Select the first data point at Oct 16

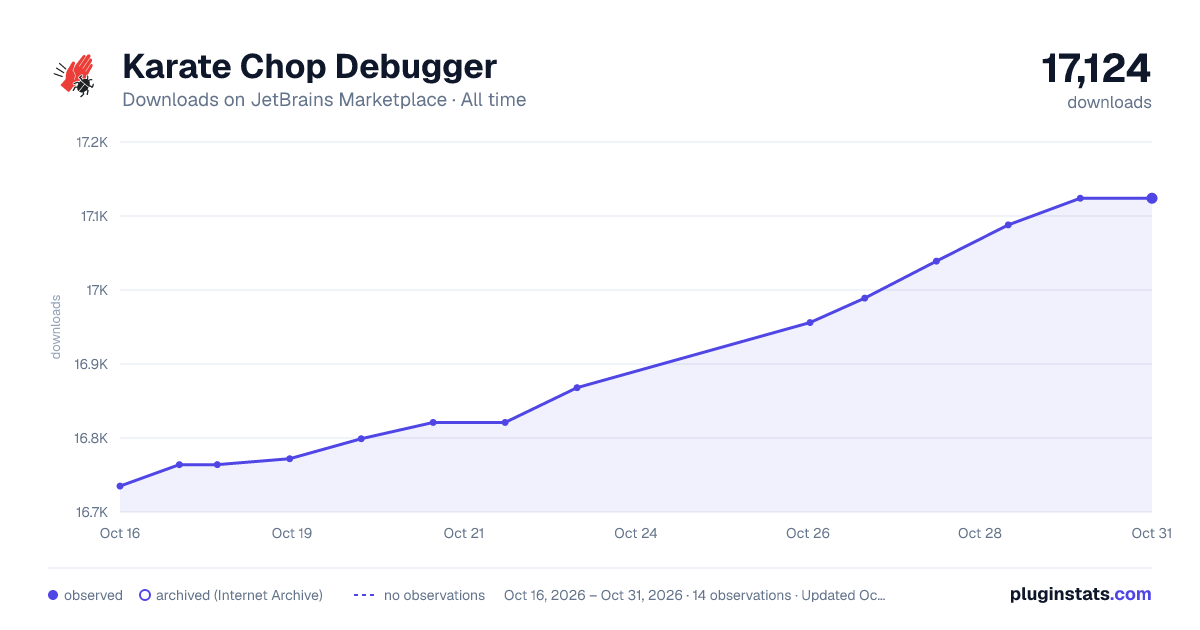(x=120, y=486)
